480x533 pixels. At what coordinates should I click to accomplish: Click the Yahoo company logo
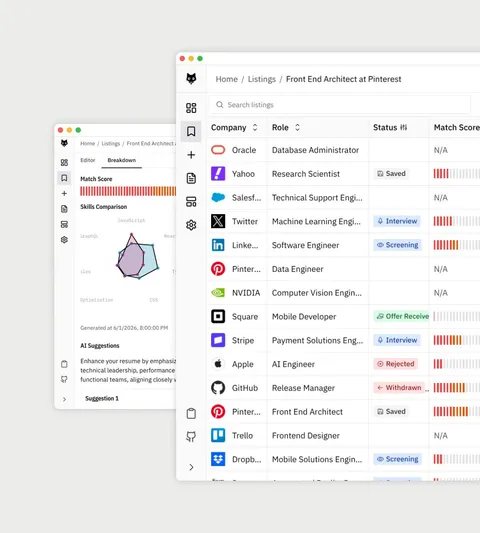pos(218,174)
